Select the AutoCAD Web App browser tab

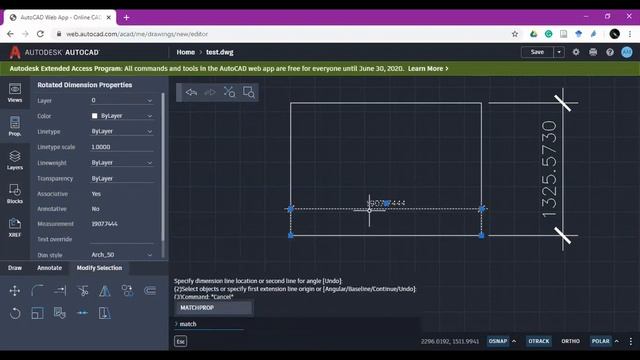(x=60, y=18)
